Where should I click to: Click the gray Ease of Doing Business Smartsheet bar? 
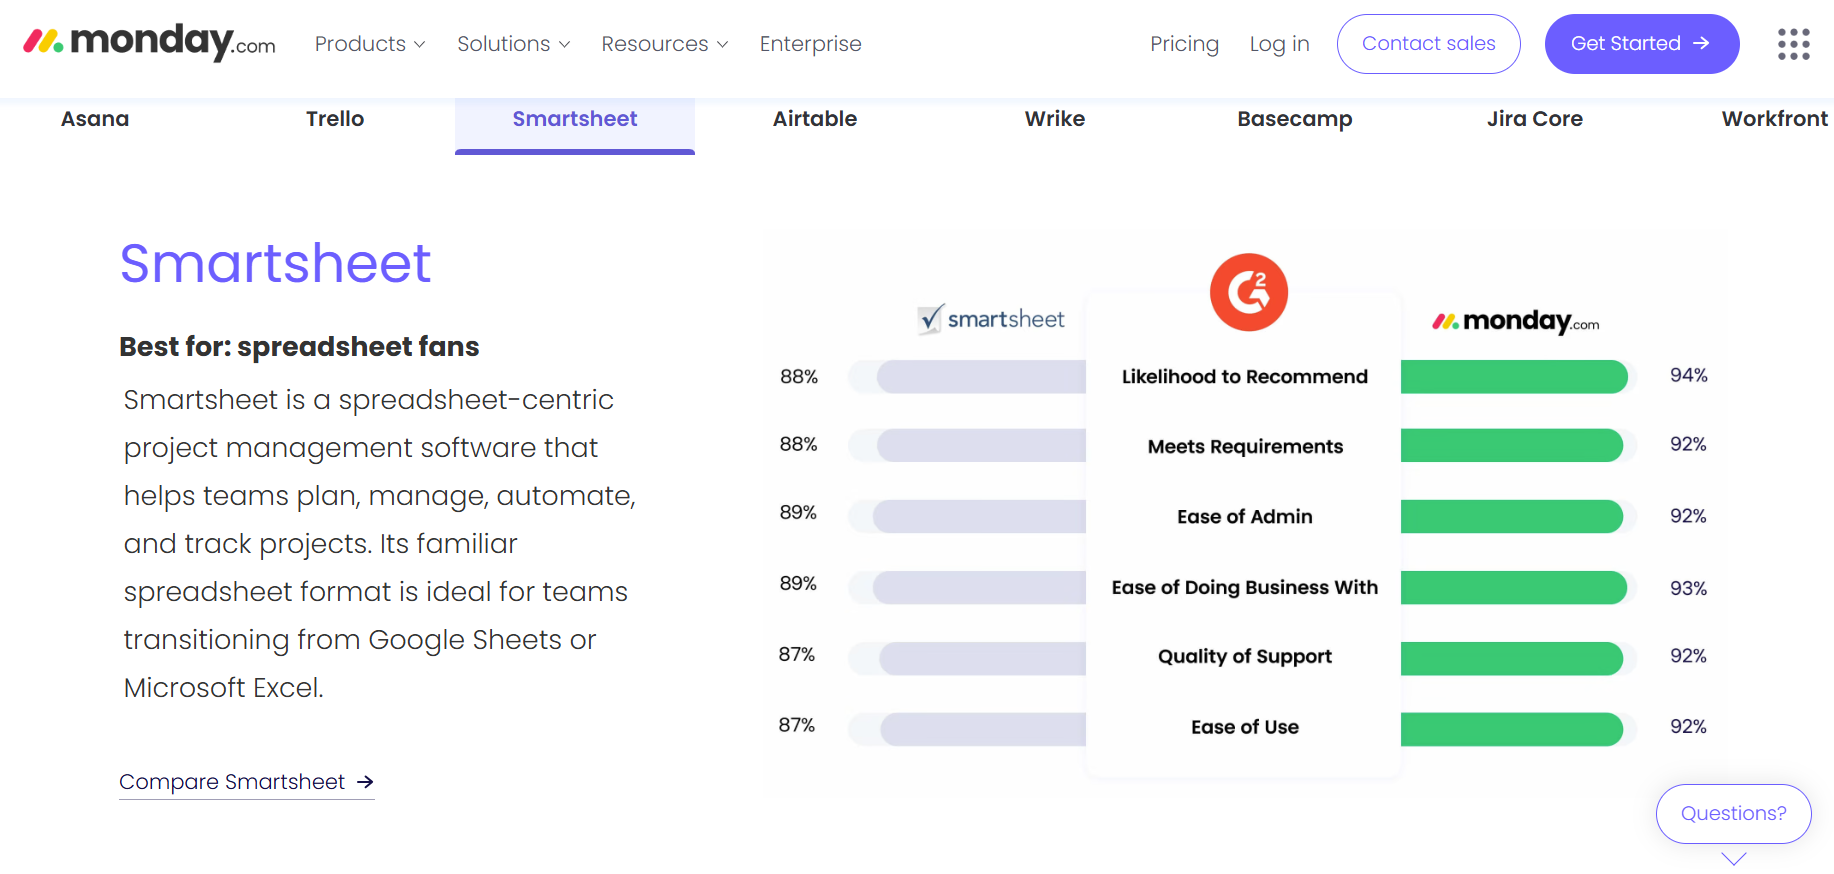[979, 587]
